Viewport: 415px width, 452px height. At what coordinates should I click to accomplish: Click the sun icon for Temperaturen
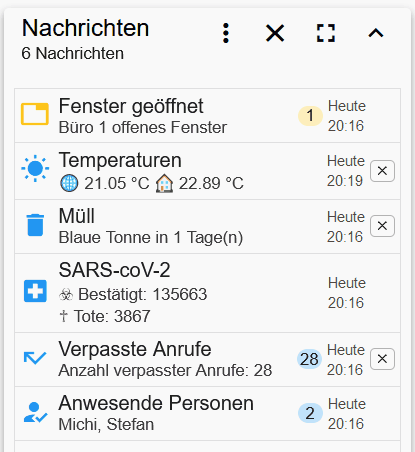click(x=35, y=168)
